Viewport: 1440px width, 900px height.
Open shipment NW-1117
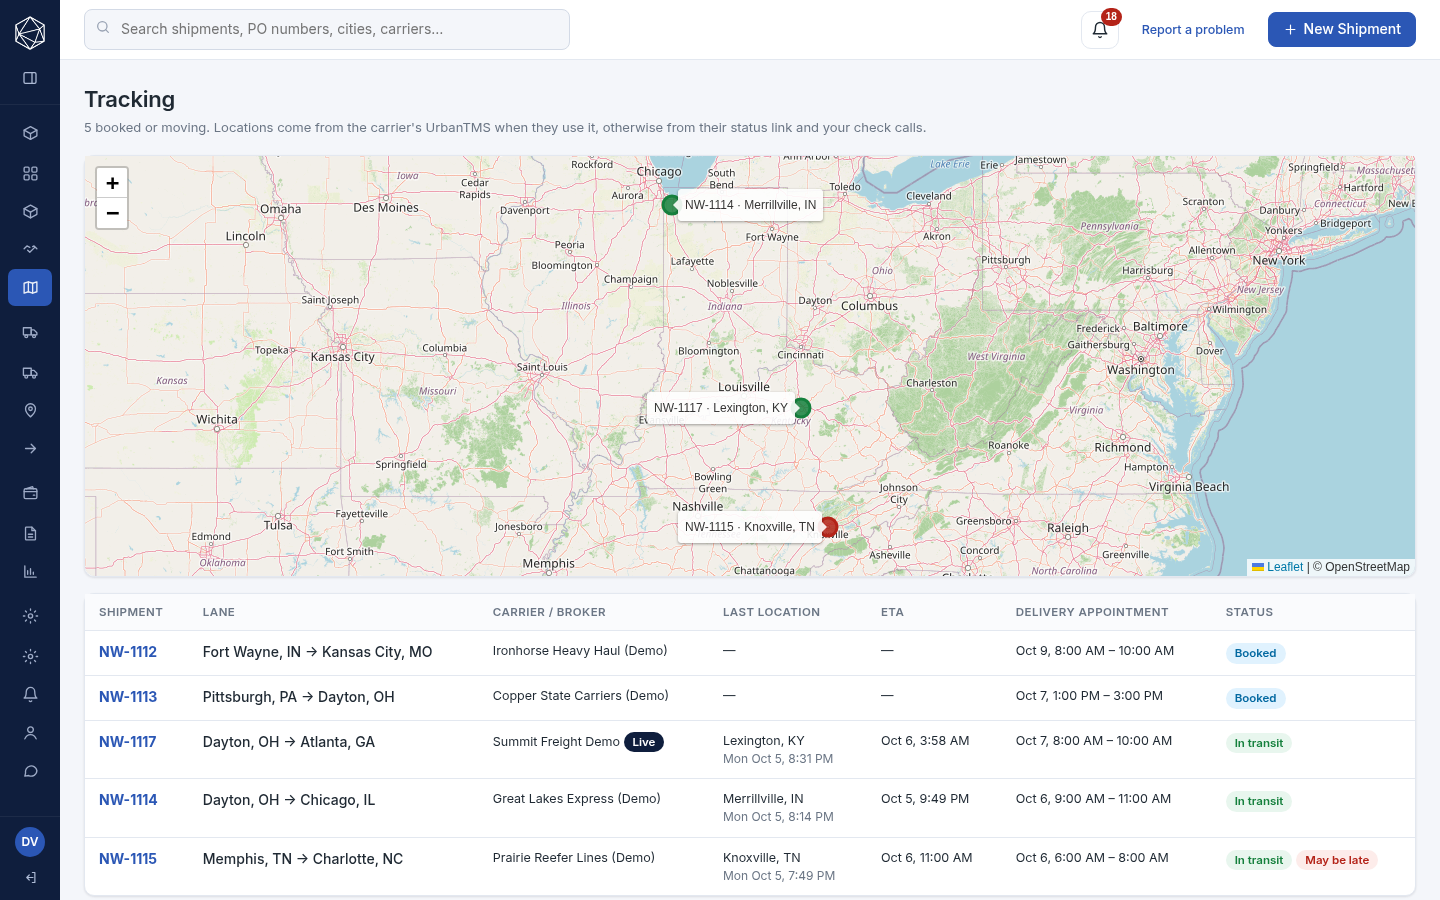pos(128,742)
